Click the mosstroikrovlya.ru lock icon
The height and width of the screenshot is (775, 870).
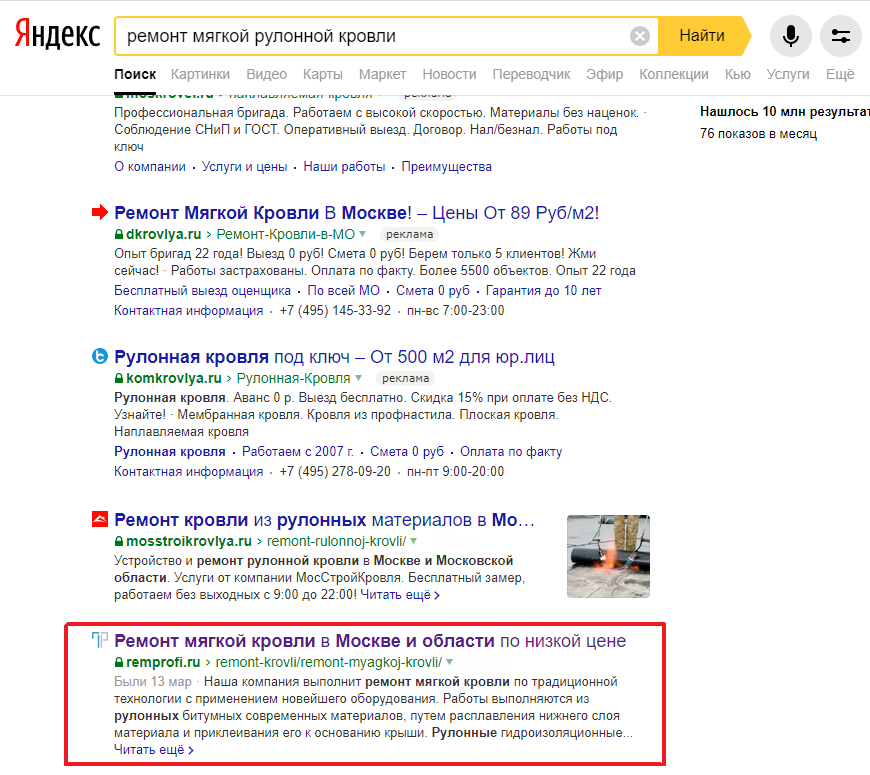(119, 541)
